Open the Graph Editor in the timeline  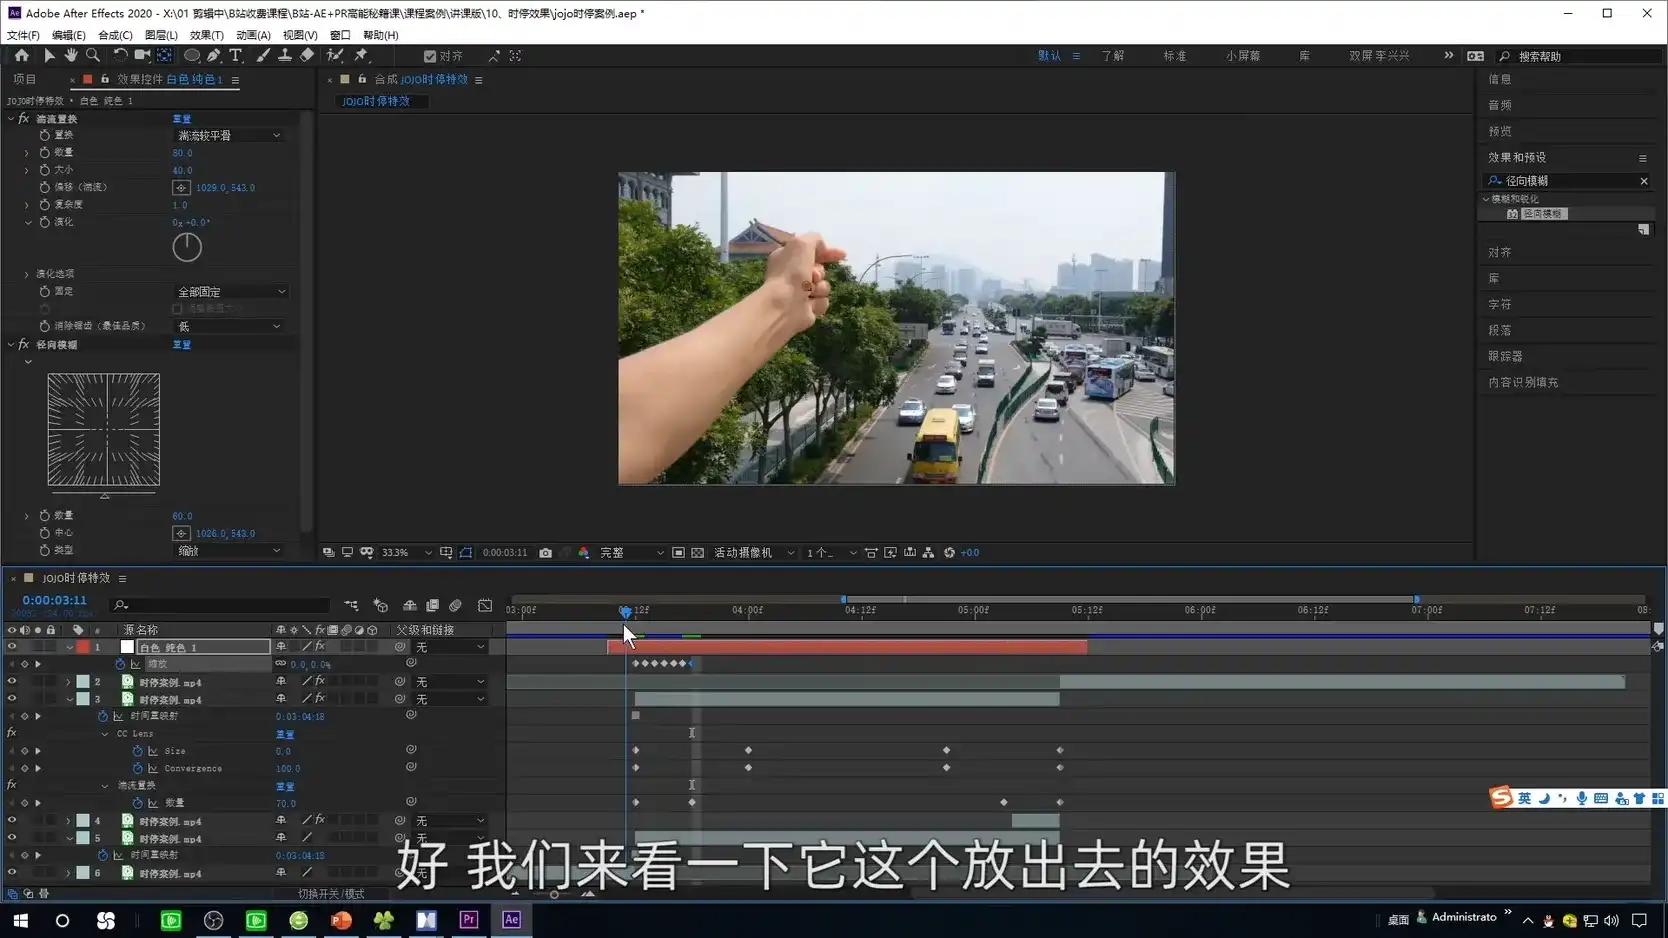pyautogui.click(x=485, y=605)
